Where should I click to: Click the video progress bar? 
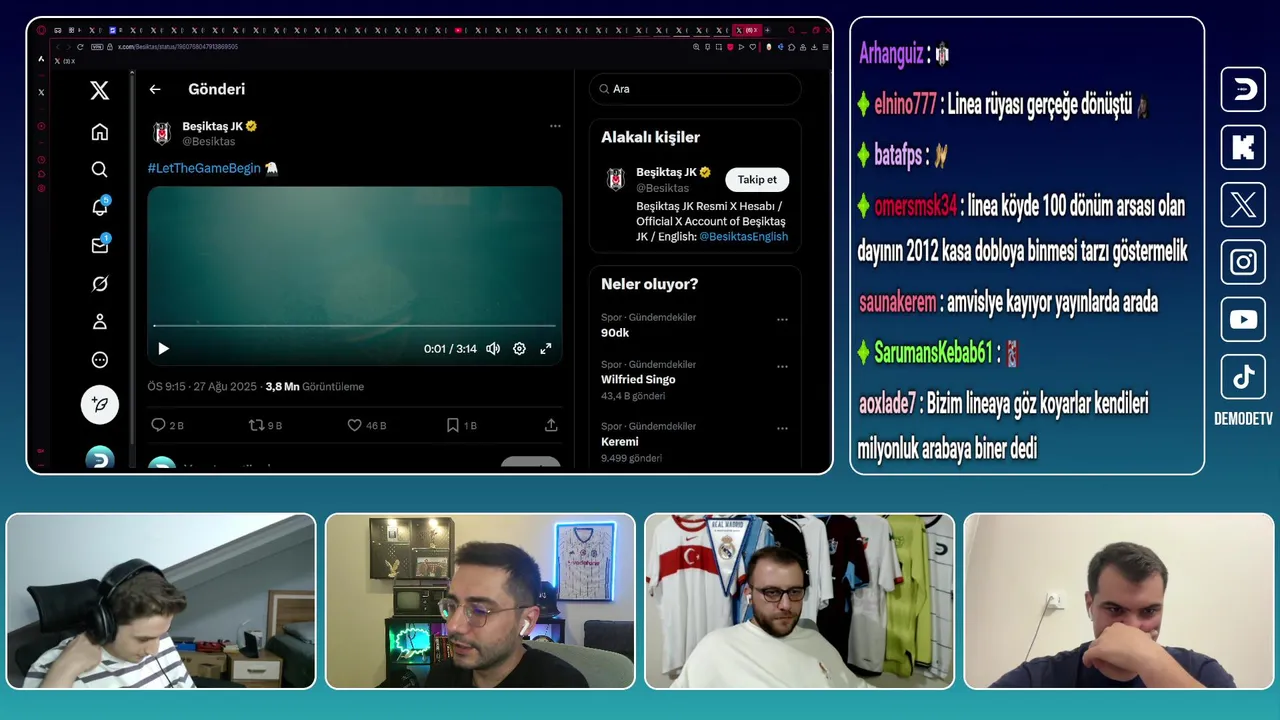pos(355,326)
